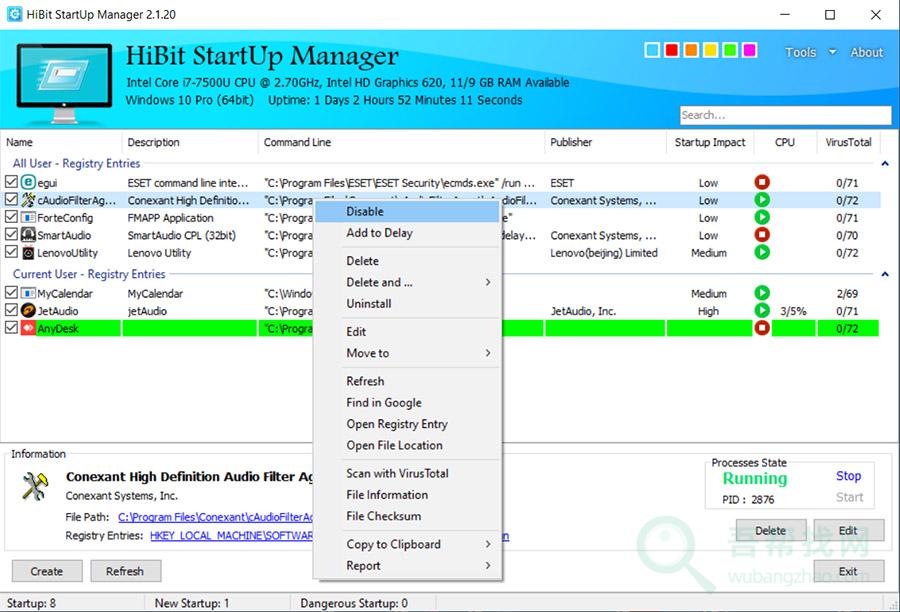The image size is (900, 612).
Task: Uncheck the MyCalendar startup checkbox
Action: pyautogui.click(x=11, y=294)
